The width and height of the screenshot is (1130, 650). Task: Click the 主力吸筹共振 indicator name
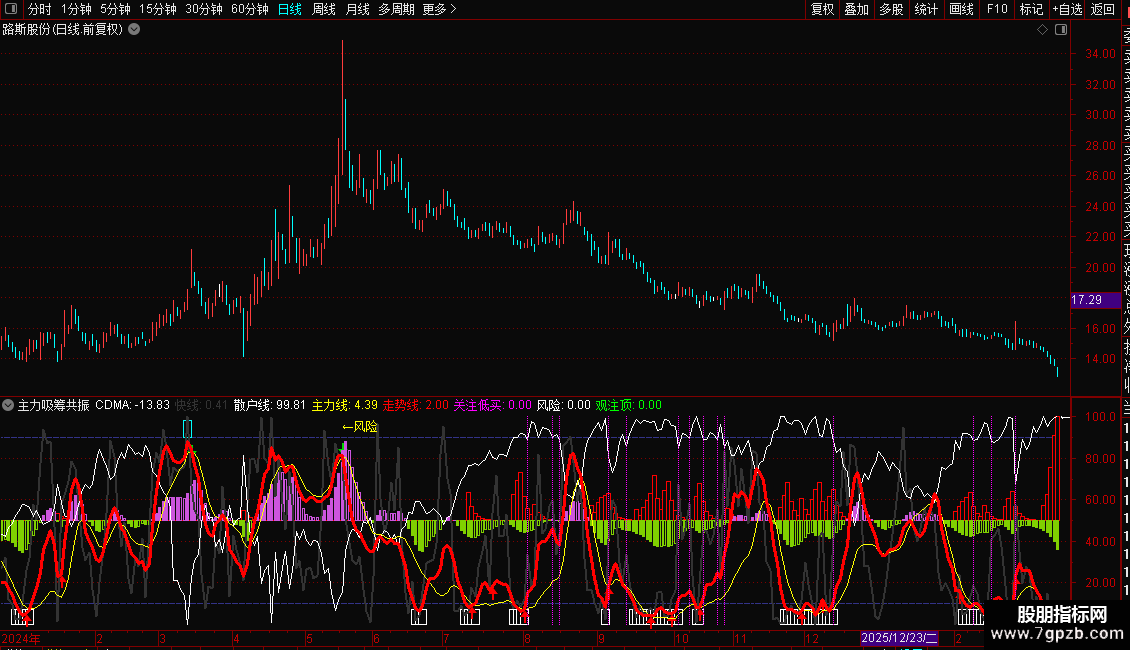[x=53, y=405]
